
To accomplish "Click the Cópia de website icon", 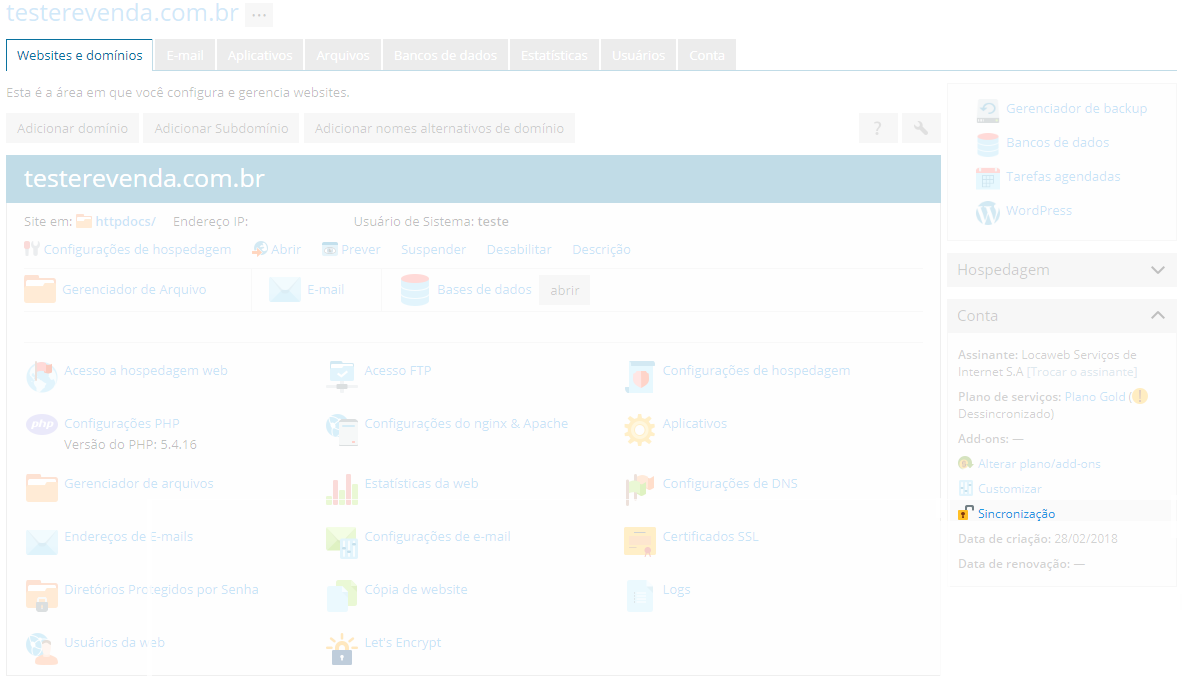I will point(342,595).
